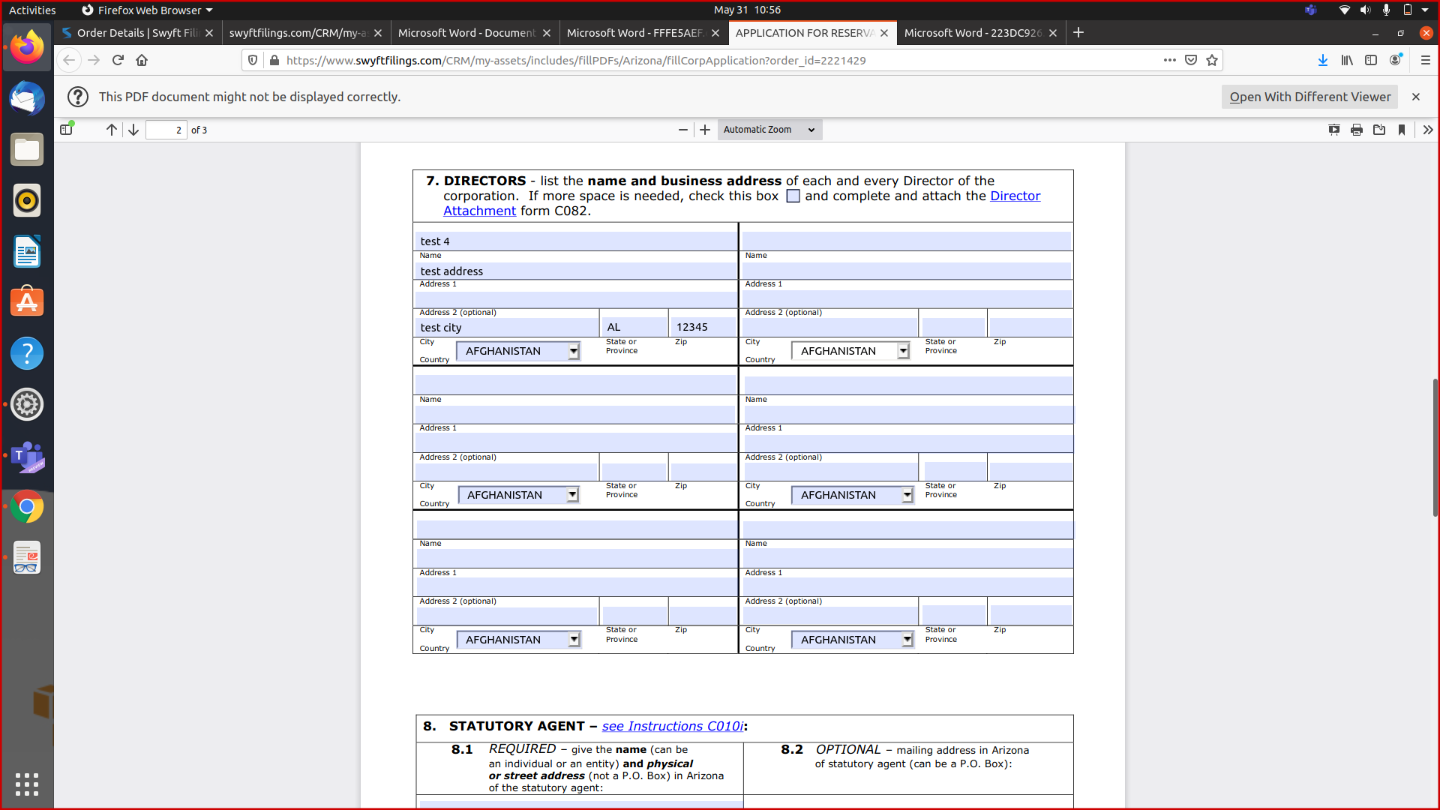Viewport: 1440px width, 810px height.
Task: Bookmark this page with star icon
Action: [1212, 60]
